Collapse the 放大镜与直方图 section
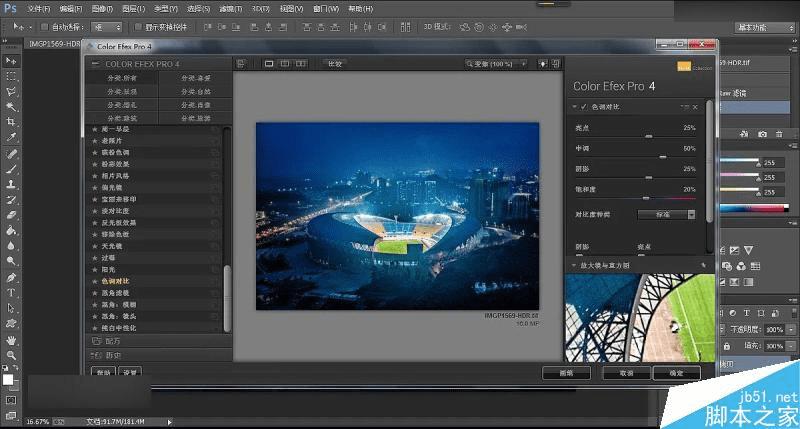Image resolution: width=800 pixels, height=429 pixels. pyautogui.click(x=574, y=265)
